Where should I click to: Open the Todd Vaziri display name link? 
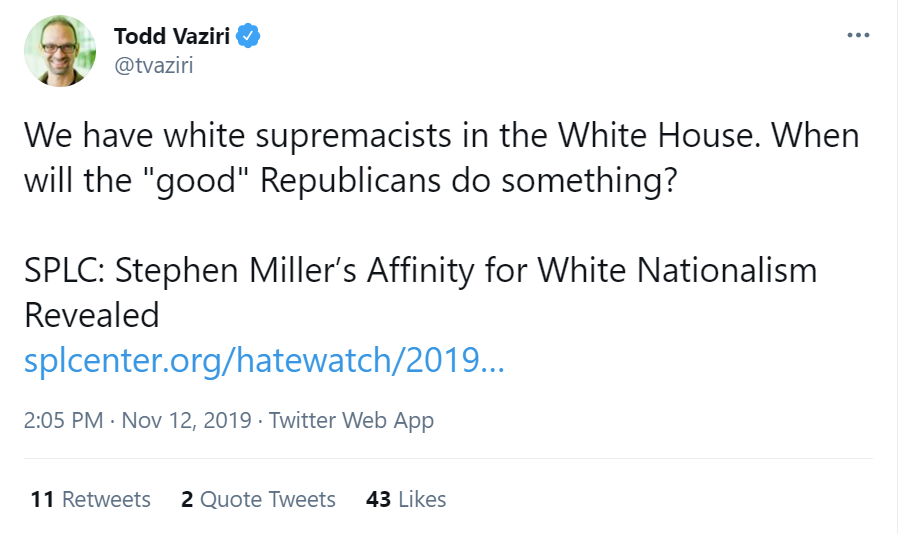(172, 37)
